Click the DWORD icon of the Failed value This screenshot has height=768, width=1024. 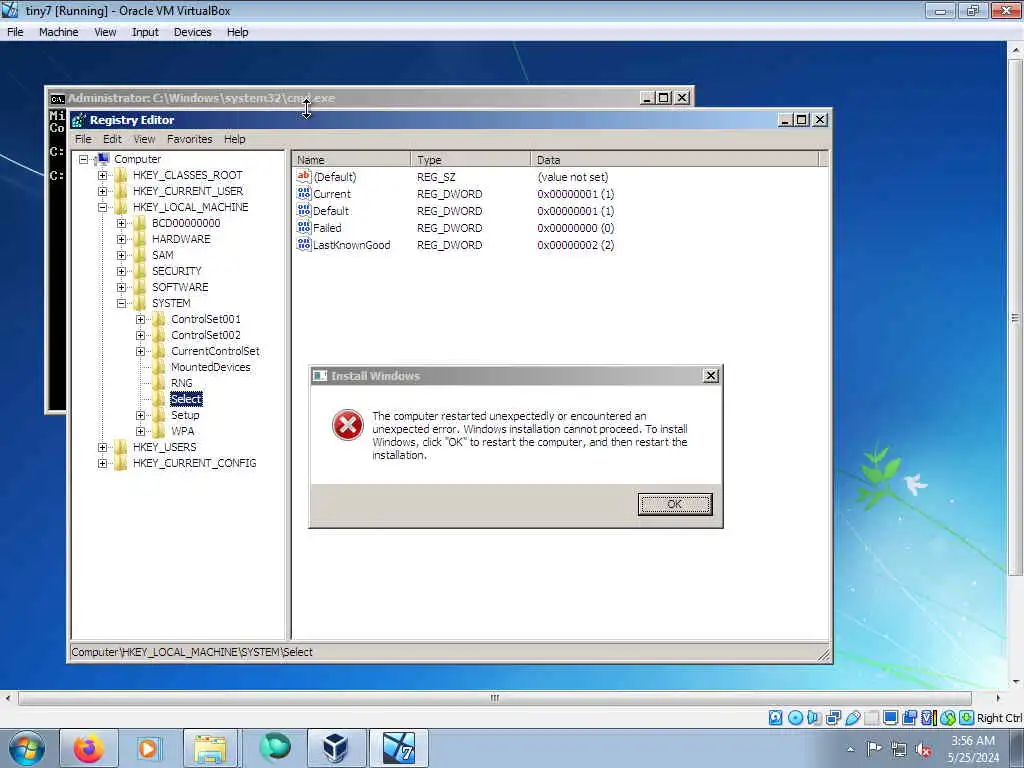coord(304,227)
